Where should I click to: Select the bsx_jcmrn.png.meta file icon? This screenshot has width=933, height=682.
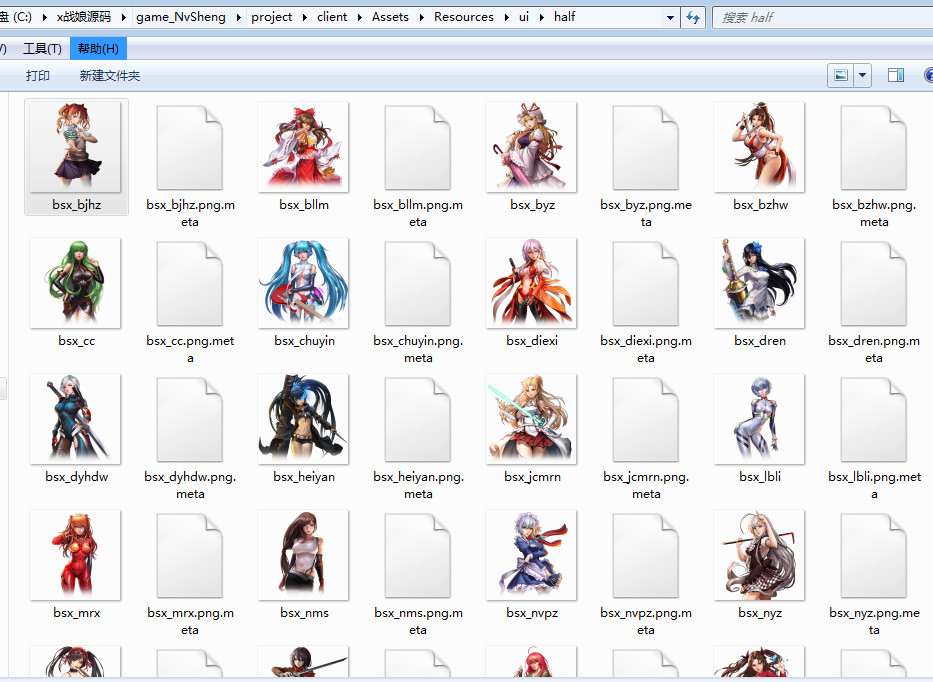646,420
